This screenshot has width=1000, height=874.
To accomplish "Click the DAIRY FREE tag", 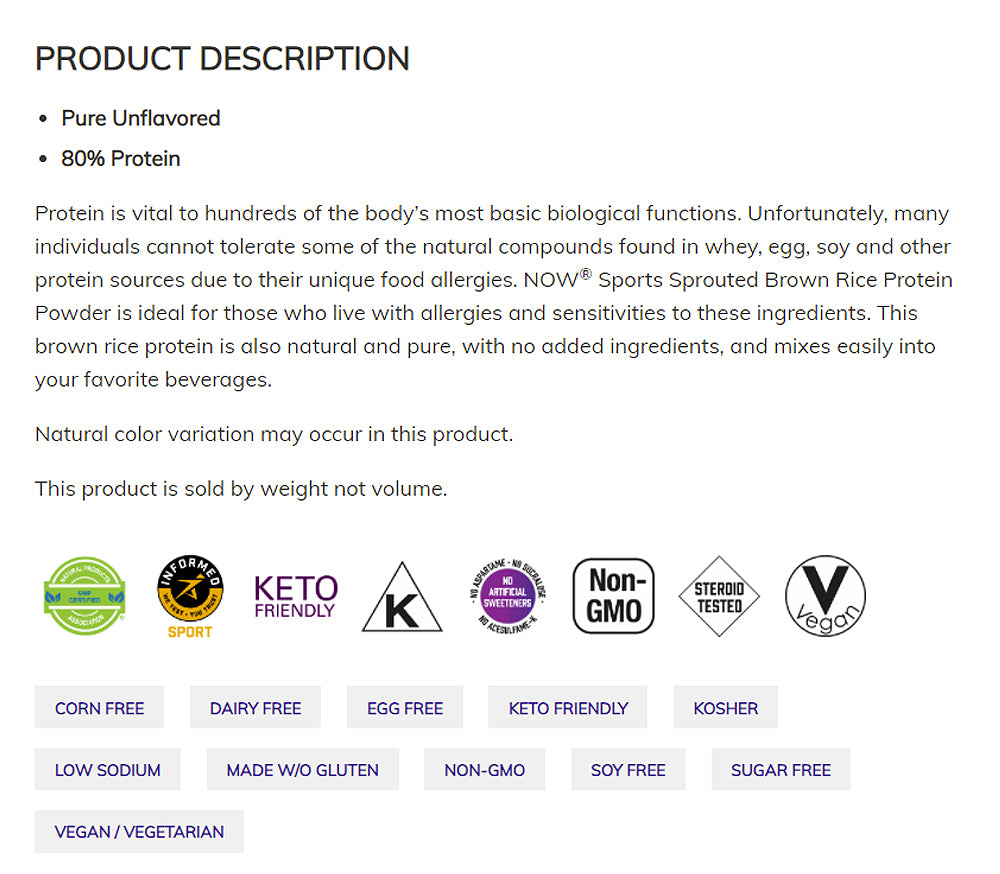I will (255, 707).
